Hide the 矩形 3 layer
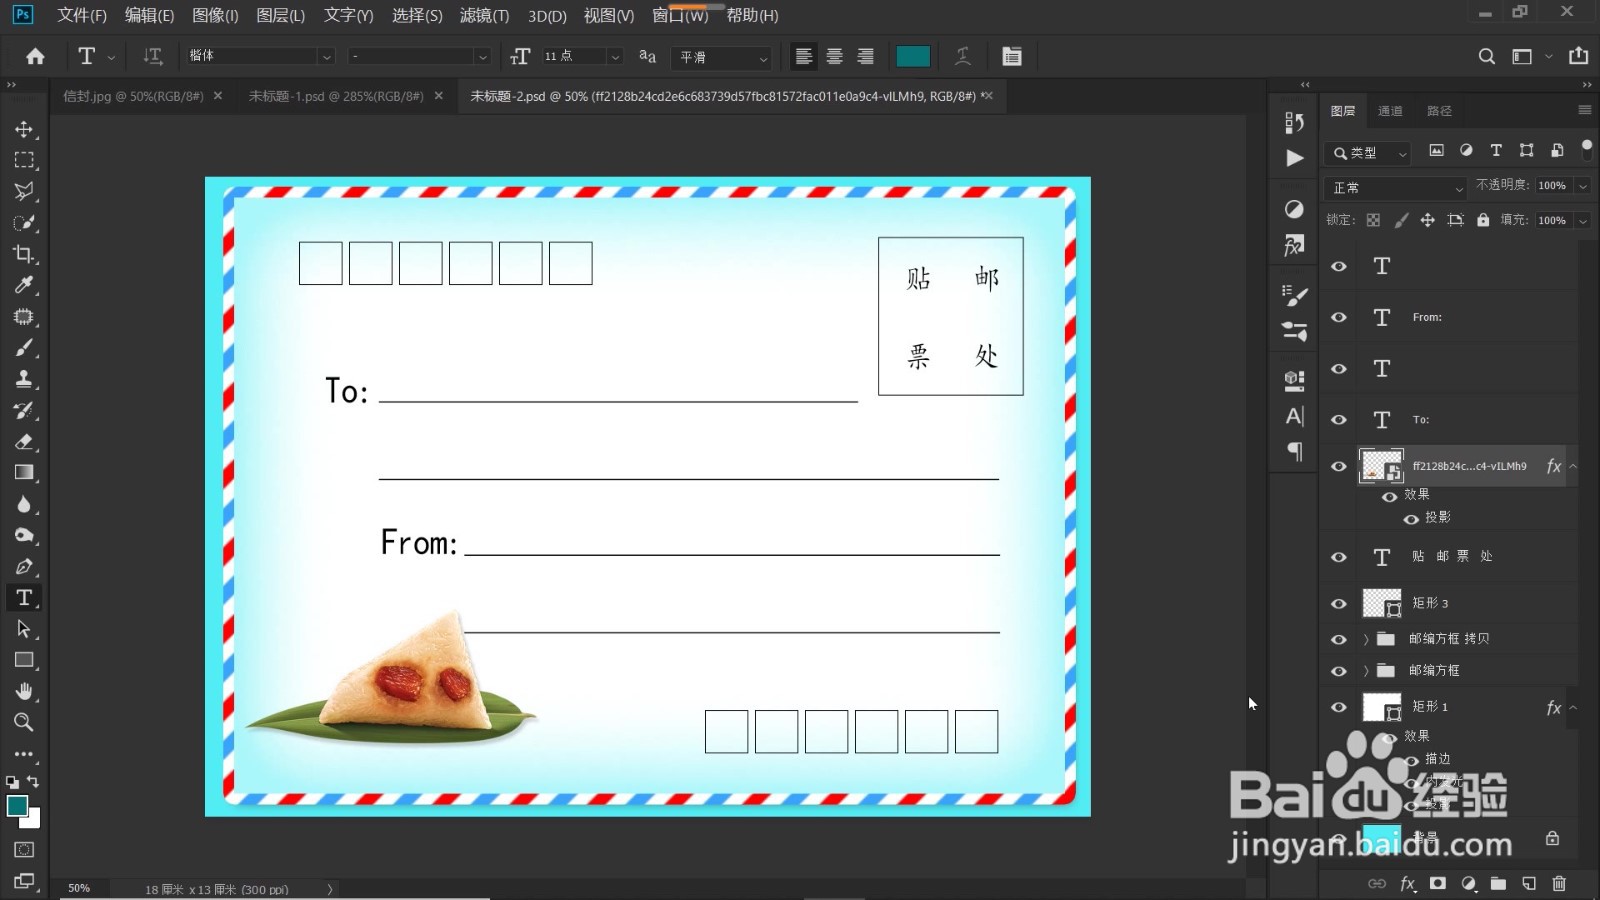The width and height of the screenshot is (1600, 900). pos(1339,604)
